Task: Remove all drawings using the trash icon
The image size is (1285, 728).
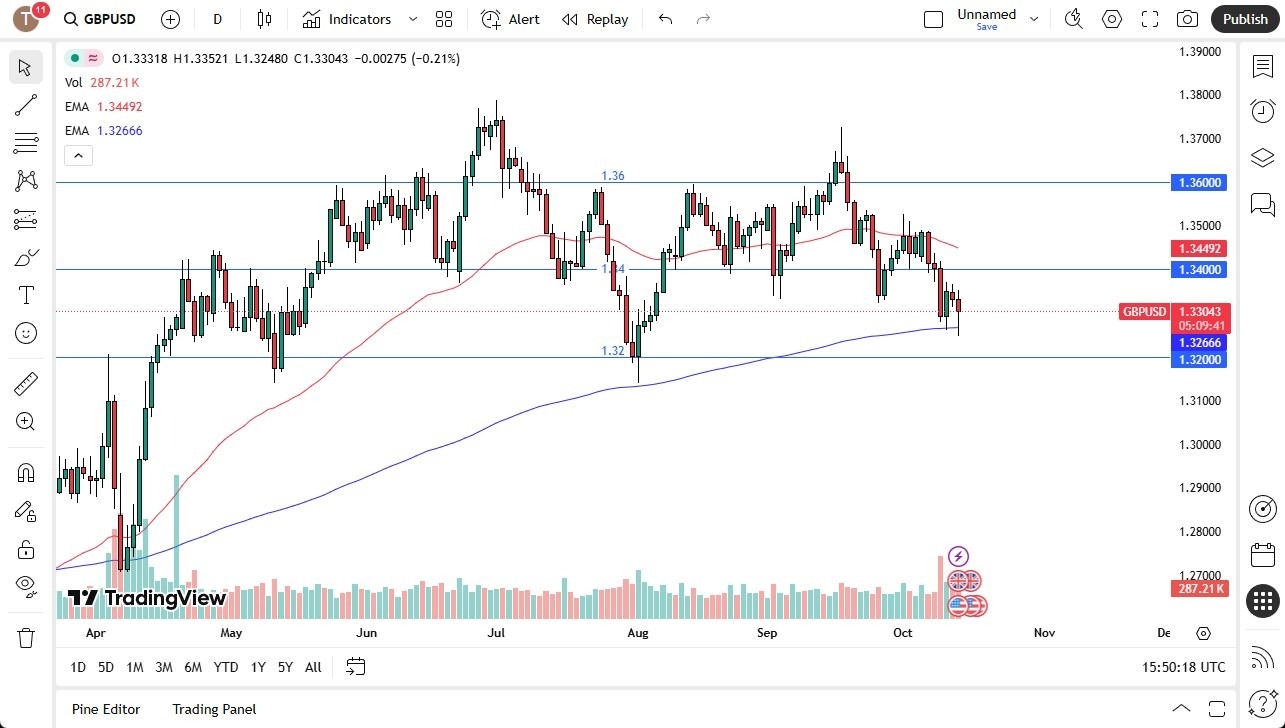Action: pos(25,637)
